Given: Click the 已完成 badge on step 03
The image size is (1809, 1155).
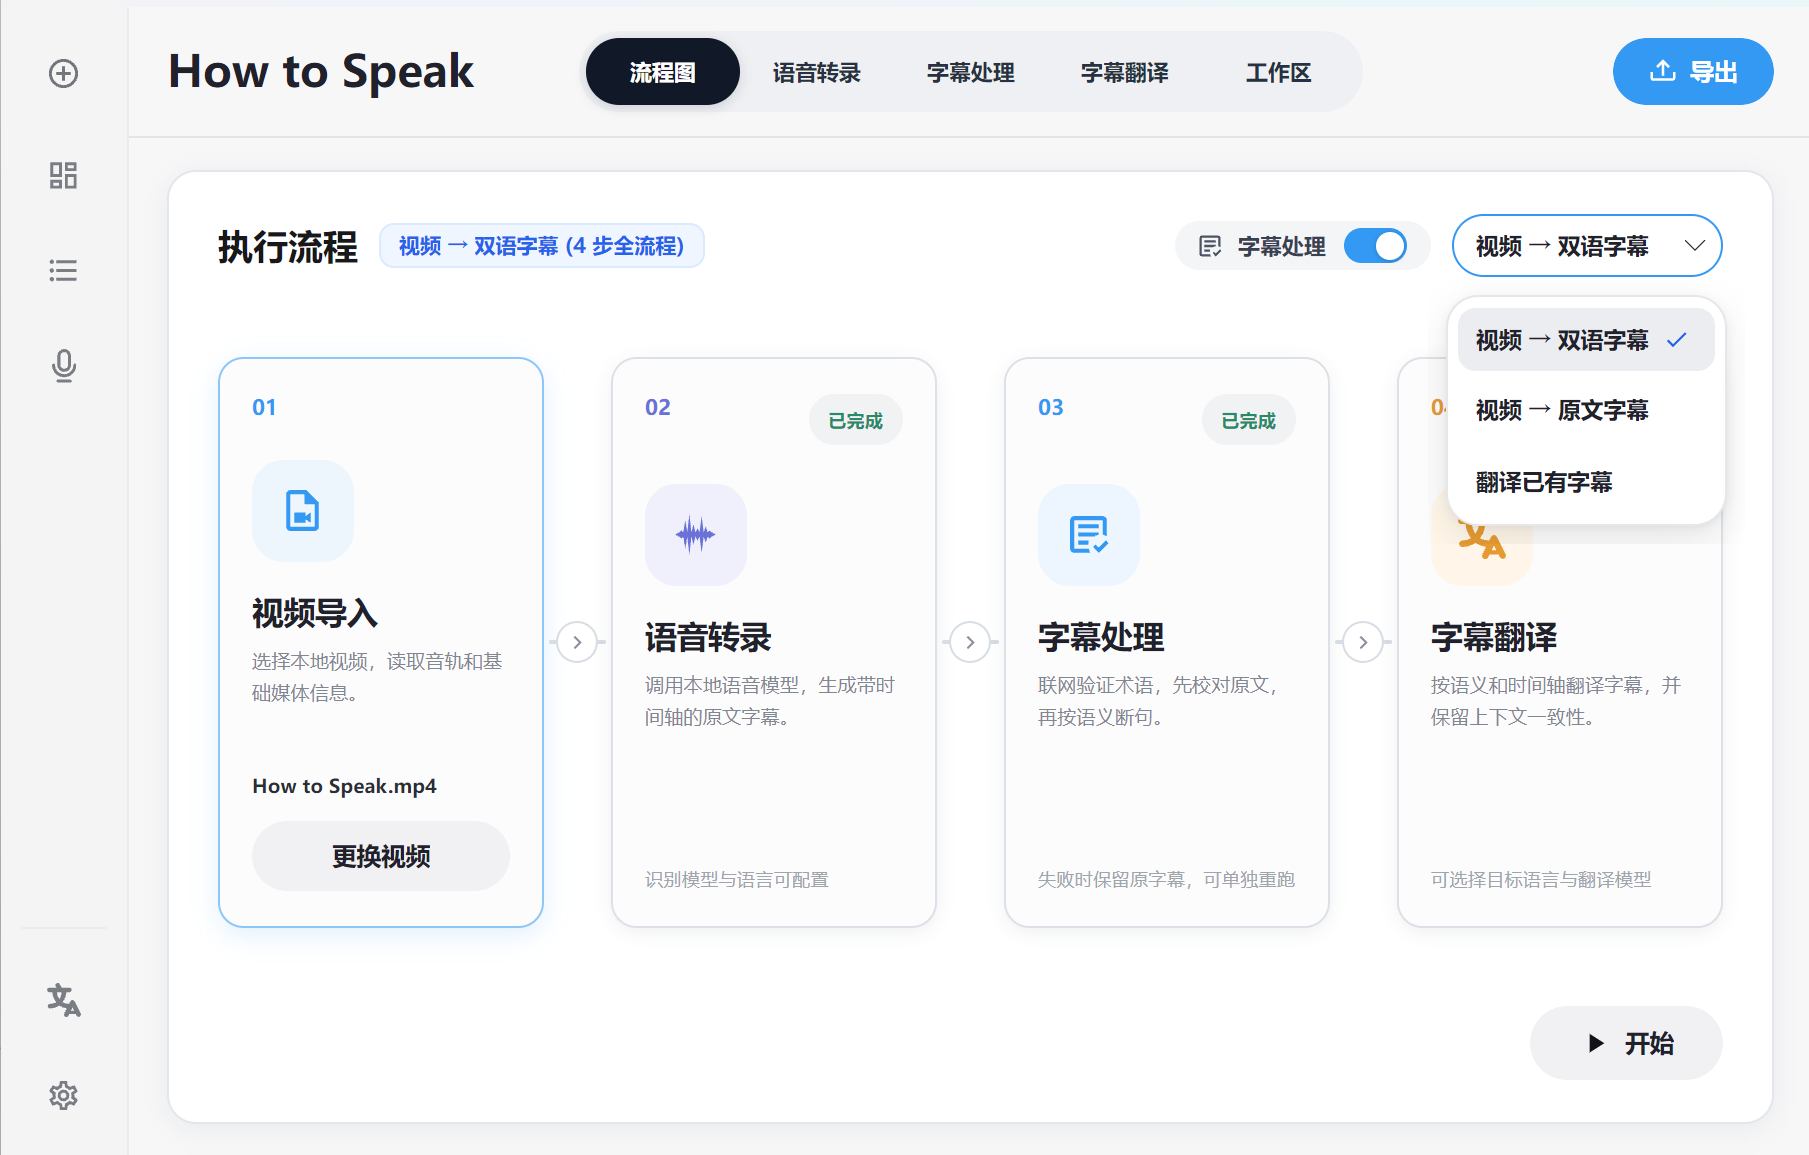Looking at the screenshot, I should (1249, 421).
